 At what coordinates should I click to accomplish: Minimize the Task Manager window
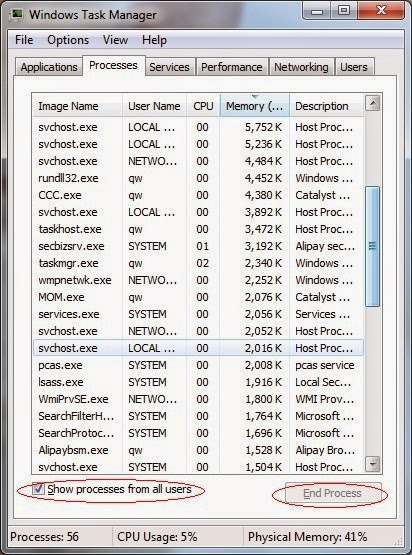[317, 10]
